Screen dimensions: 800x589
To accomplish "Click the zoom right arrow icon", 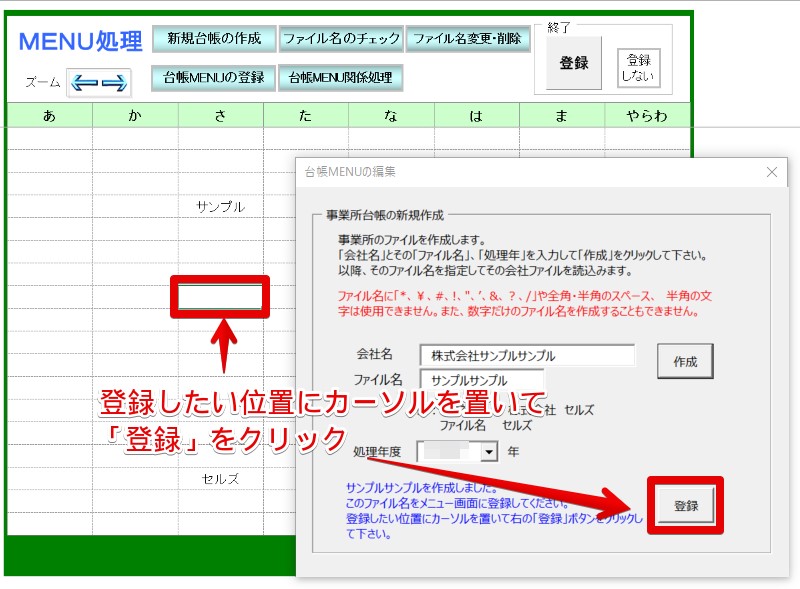I will pyautogui.click(x=114, y=83).
